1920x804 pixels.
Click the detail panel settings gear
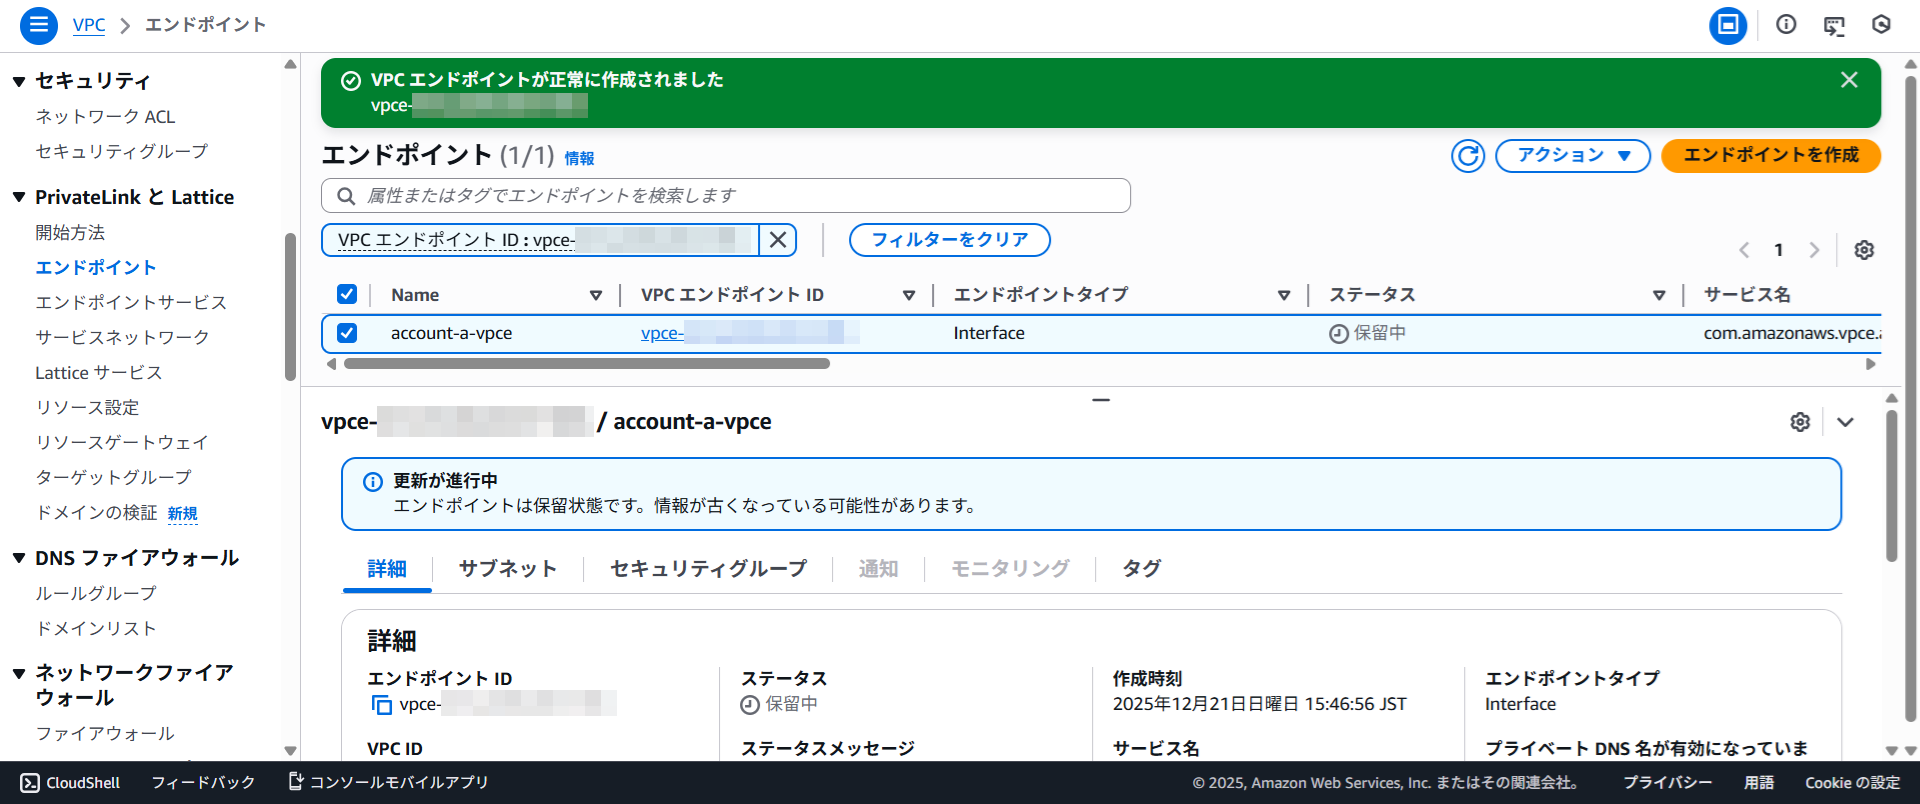pos(1799,422)
